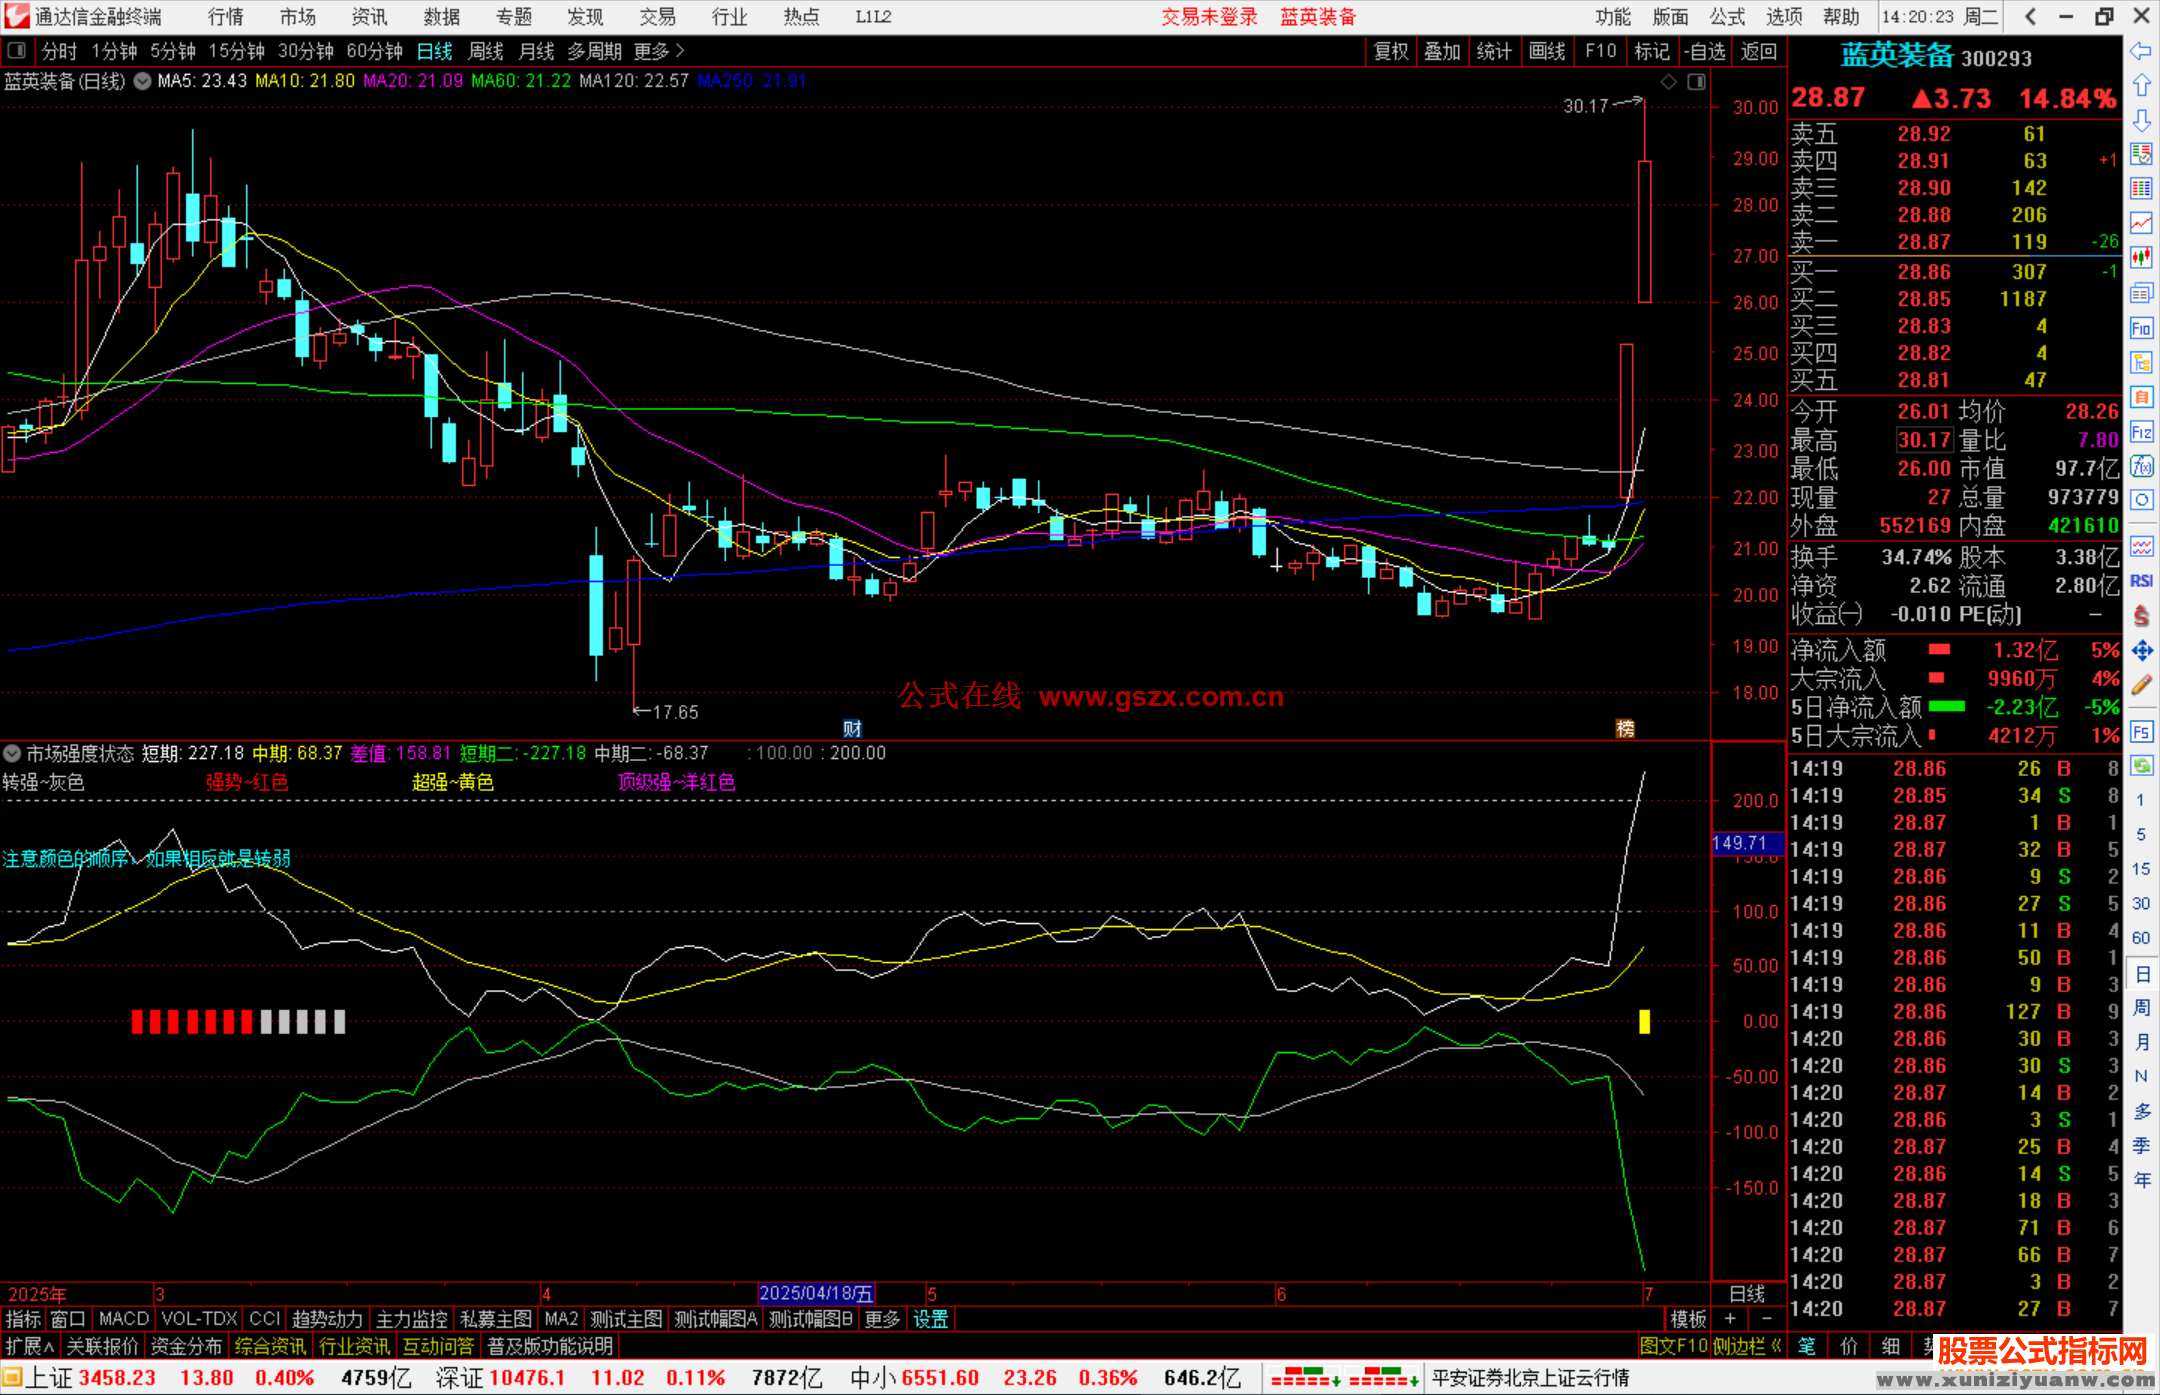Click the 复权 button
Image resolution: width=2160 pixels, height=1395 pixels.
coord(1390,51)
